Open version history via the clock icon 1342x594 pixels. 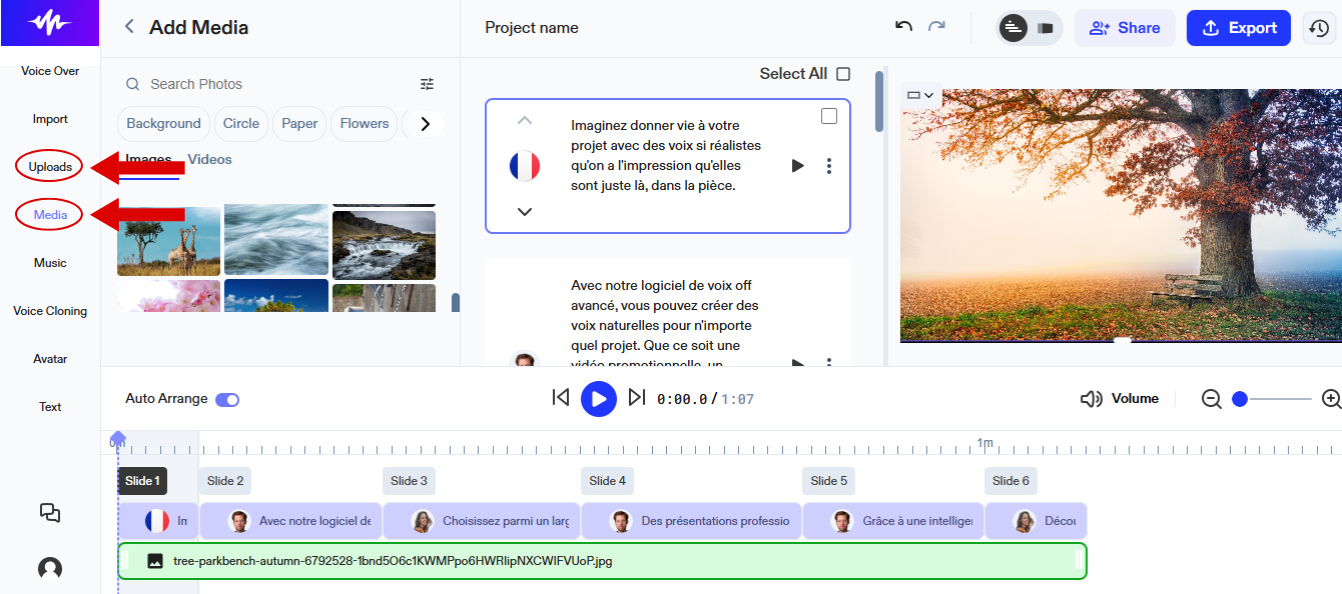pos(1319,27)
